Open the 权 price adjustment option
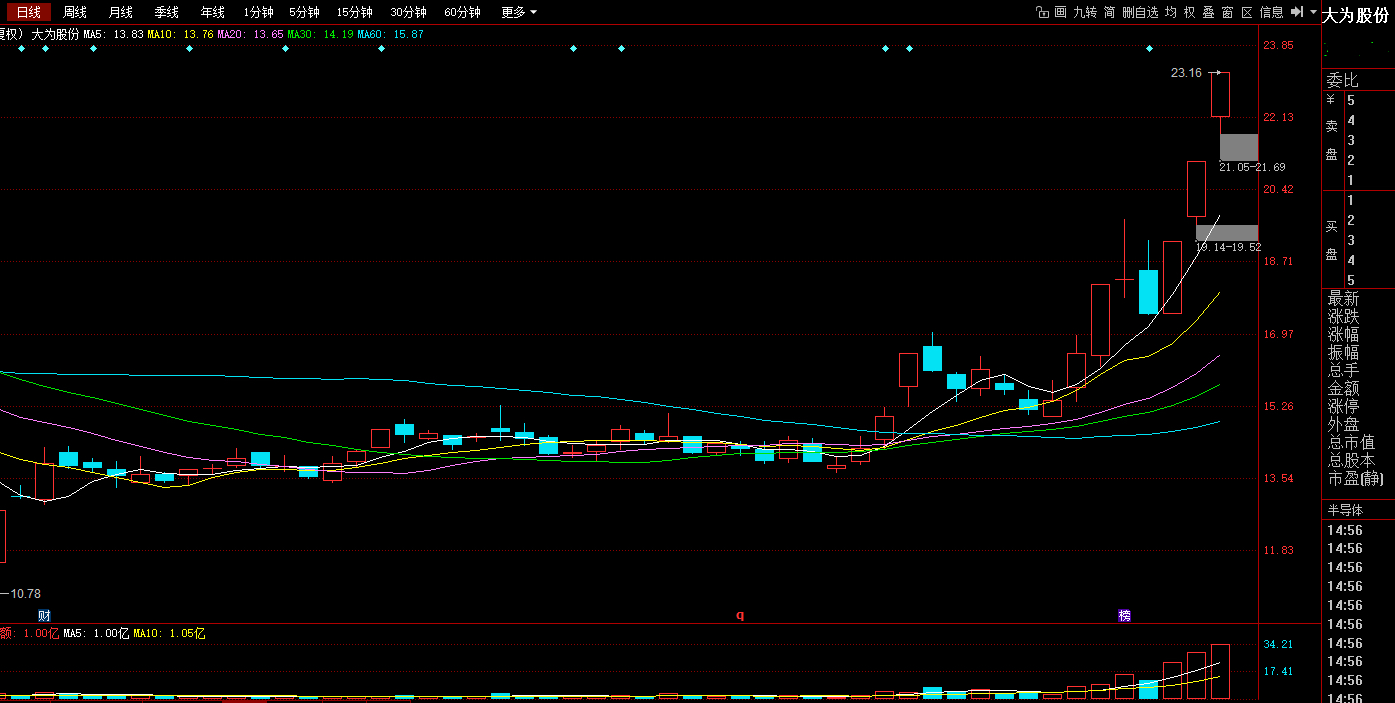This screenshot has height=703, width=1395. pyautogui.click(x=1189, y=12)
